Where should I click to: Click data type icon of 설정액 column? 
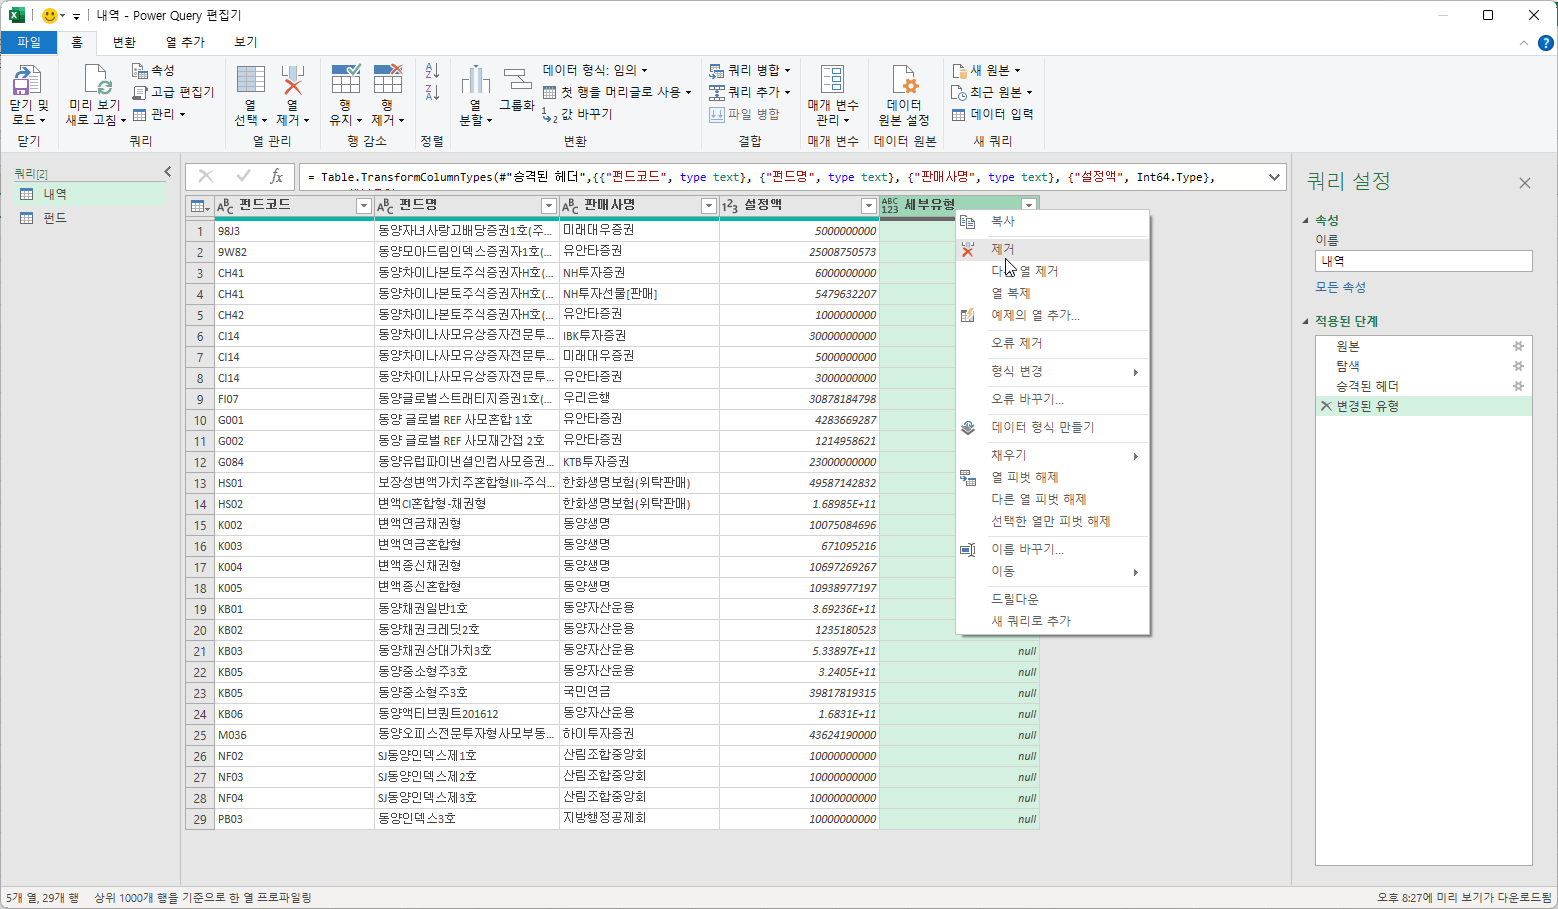point(730,206)
